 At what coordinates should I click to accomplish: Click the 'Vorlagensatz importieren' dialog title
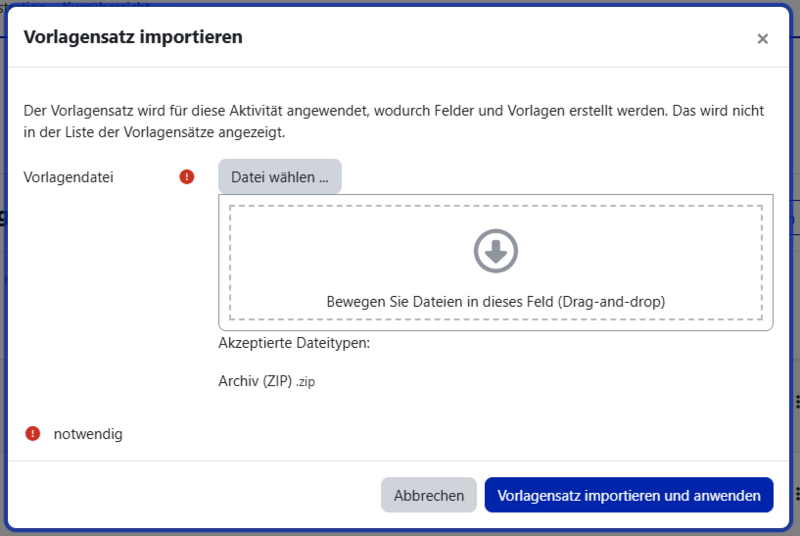(133, 38)
